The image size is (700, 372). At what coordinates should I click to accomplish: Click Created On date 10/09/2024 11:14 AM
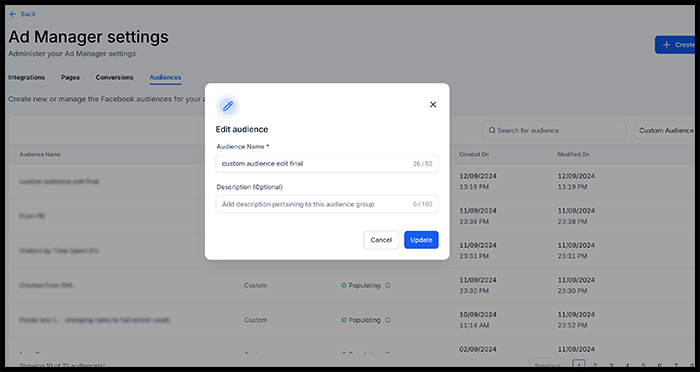pyautogui.click(x=478, y=320)
